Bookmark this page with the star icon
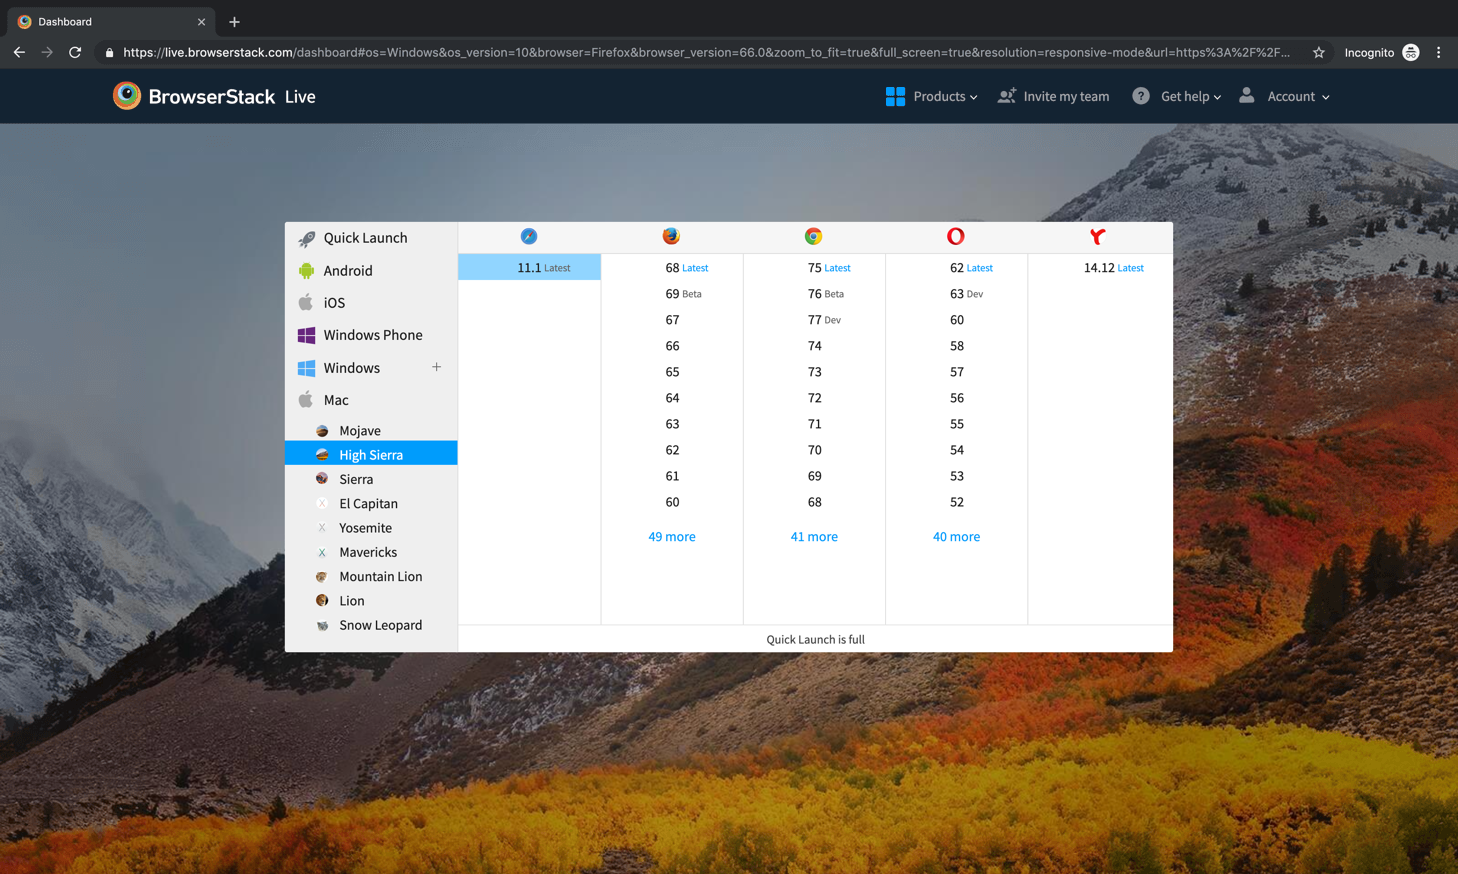This screenshot has height=874, width=1458. (x=1319, y=52)
